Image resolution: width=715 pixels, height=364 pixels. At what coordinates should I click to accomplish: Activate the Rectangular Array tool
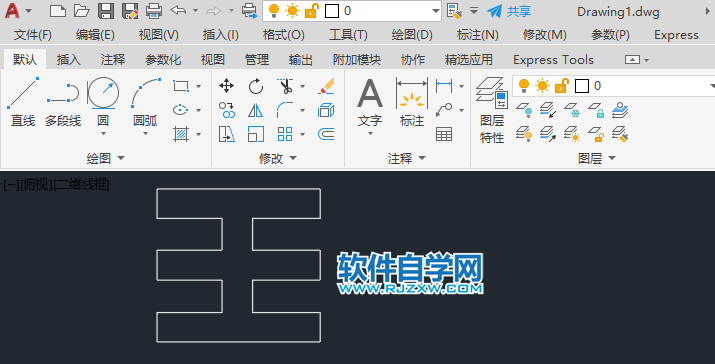pyautogui.click(x=285, y=134)
